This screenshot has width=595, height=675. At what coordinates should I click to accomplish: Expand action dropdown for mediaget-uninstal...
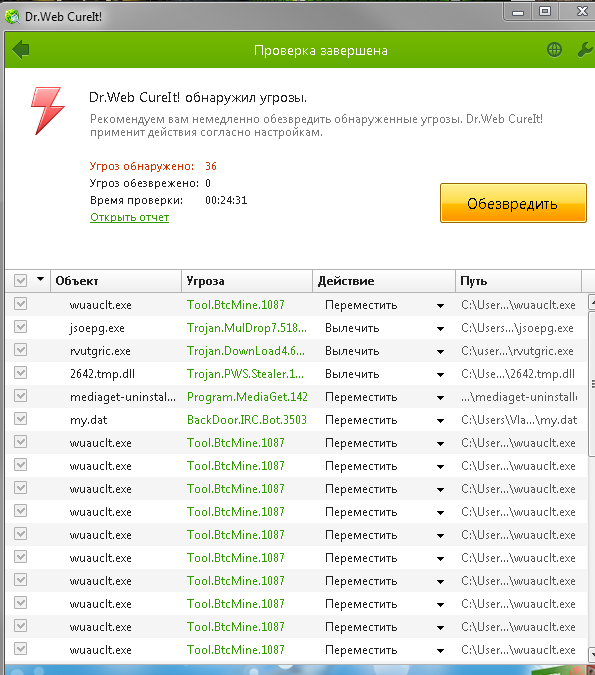point(440,398)
